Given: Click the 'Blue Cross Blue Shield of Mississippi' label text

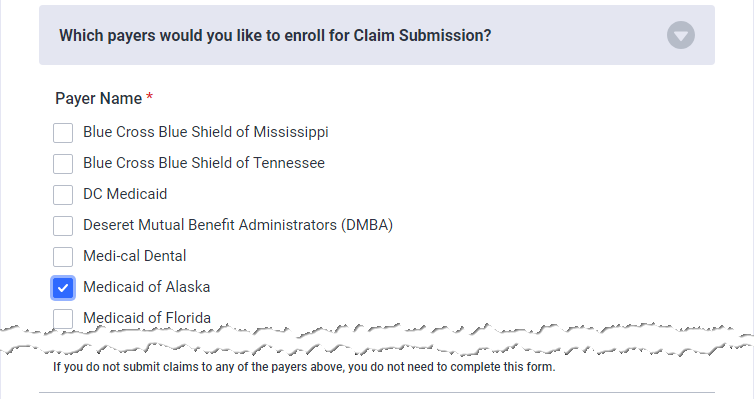Looking at the screenshot, I should (x=206, y=132).
